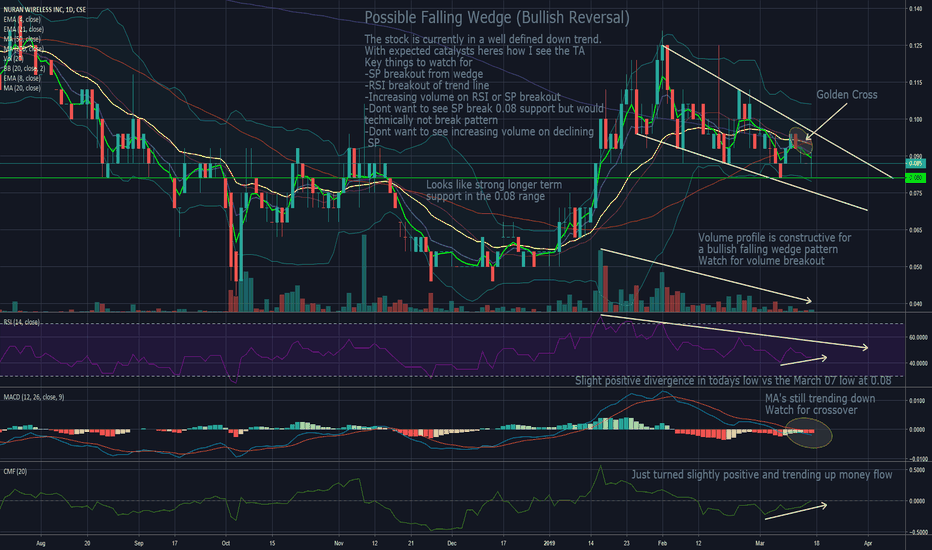Select the 'strong longer term support' annotation
The height and width of the screenshot is (550, 932).
[x=493, y=190]
